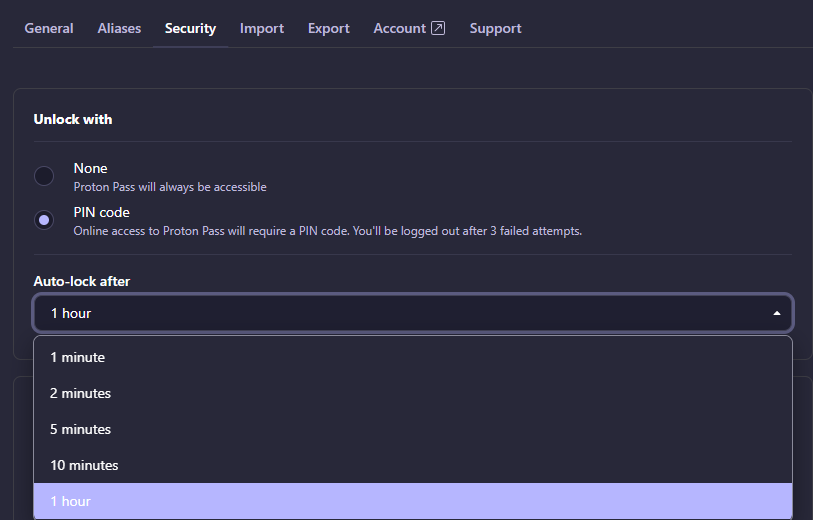This screenshot has width=813, height=520.
Task: Choose 1 minute auto-lock option
Action: [78, 357]
